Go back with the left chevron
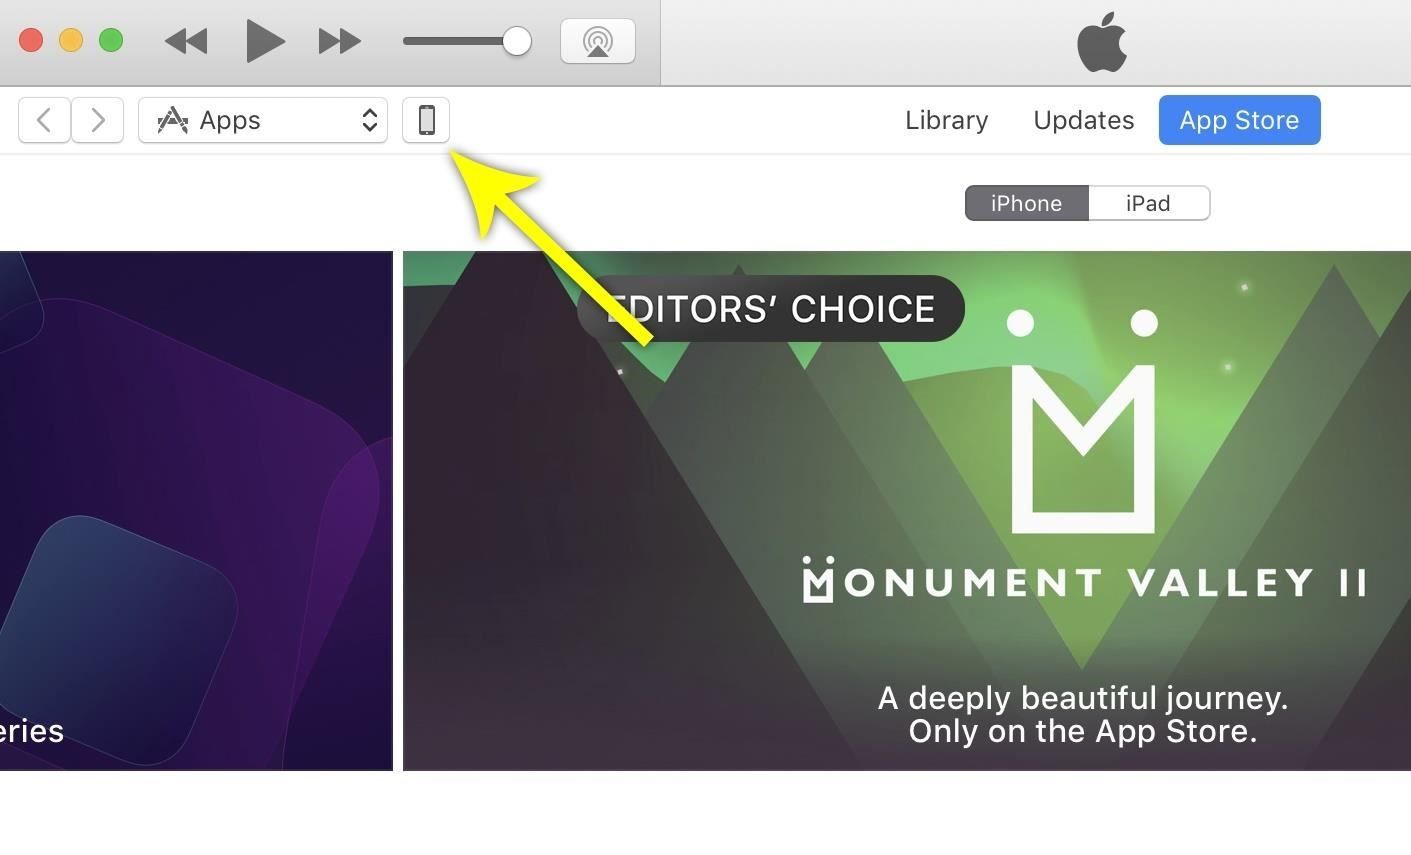 pyautogui.click(x=44, y=120)
